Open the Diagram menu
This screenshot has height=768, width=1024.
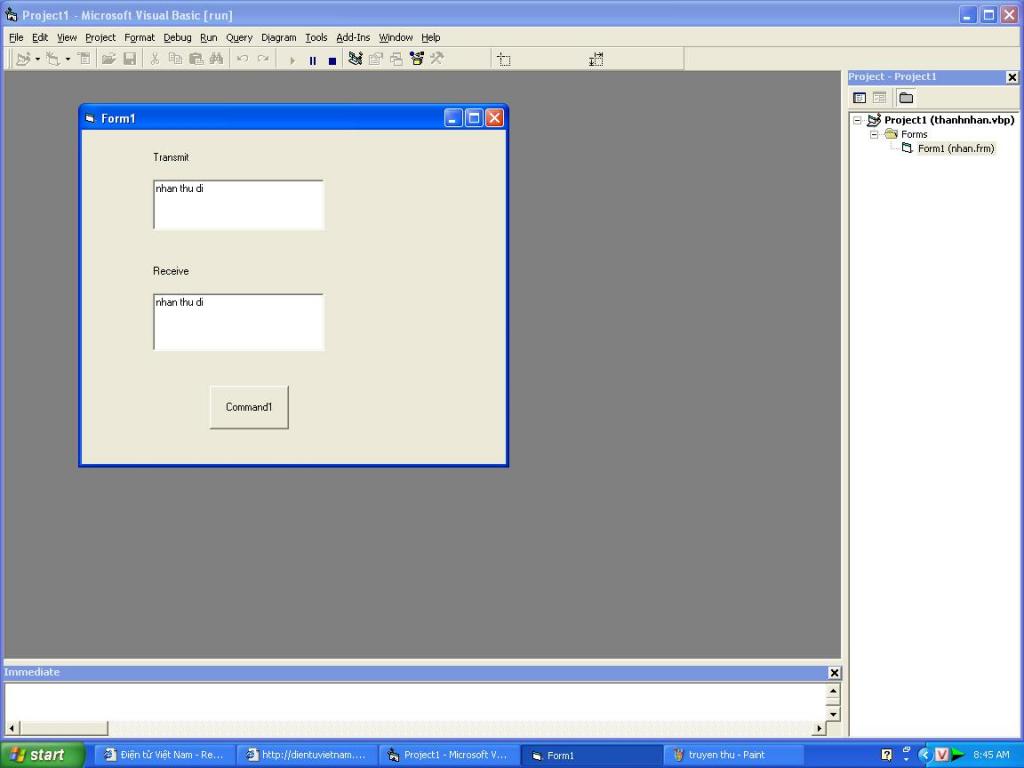tap(278, 38)
